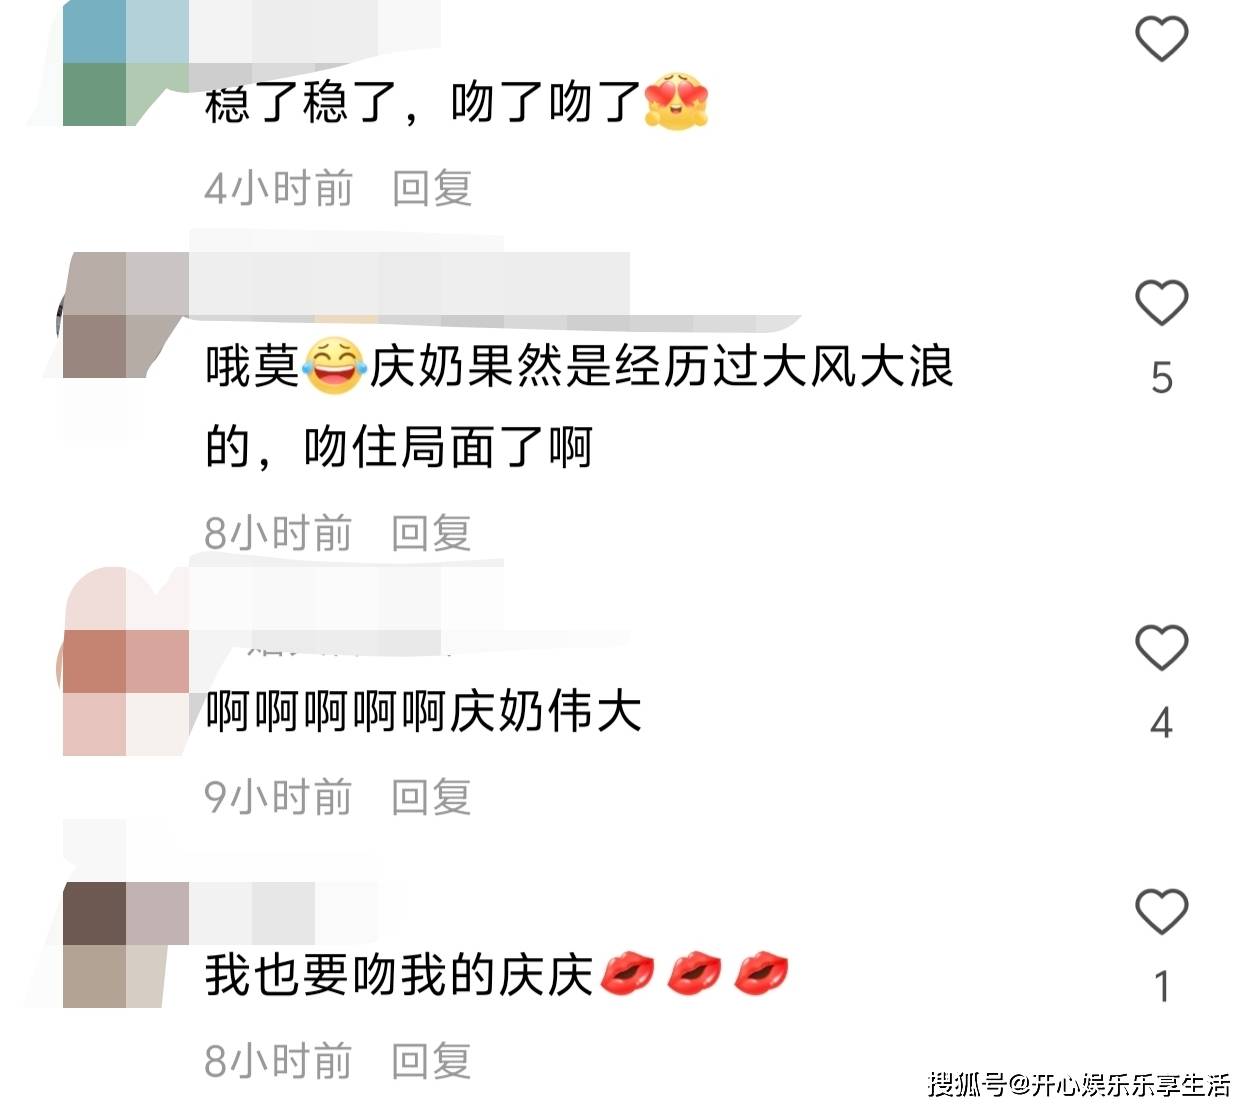The image size is (1260, 1112).
Task: Select the comment text '稳了稳了，吻了吻了'
Action: (422, 103)
